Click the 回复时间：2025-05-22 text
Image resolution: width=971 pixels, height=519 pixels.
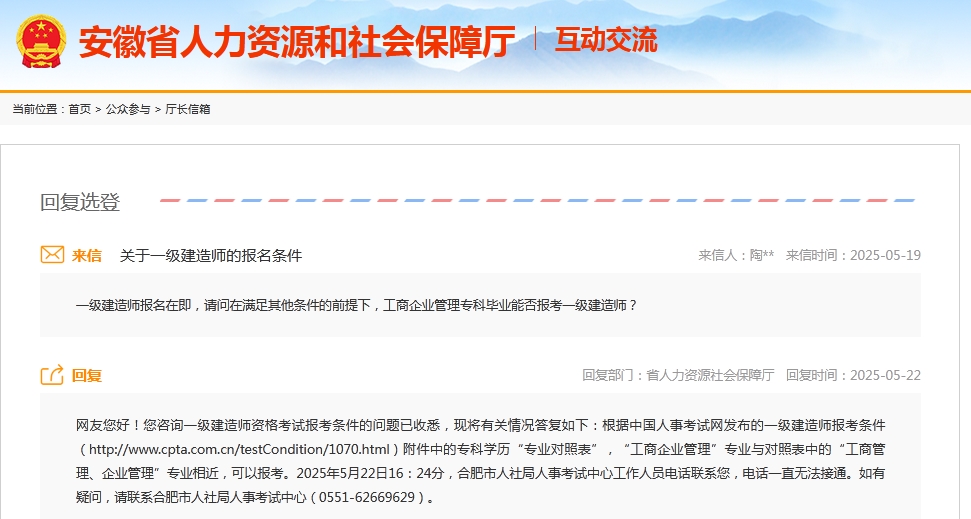click(853, 375)
